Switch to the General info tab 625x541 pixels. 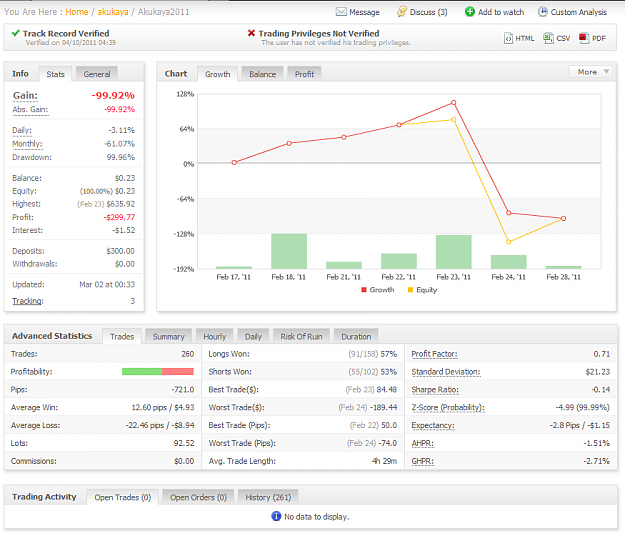(97, 74)
